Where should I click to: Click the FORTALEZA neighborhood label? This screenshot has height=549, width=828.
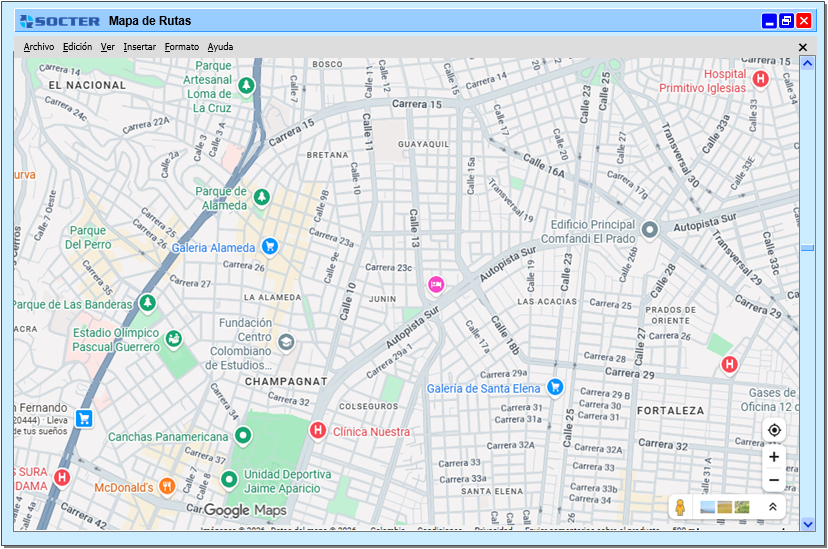pos(671,411)
